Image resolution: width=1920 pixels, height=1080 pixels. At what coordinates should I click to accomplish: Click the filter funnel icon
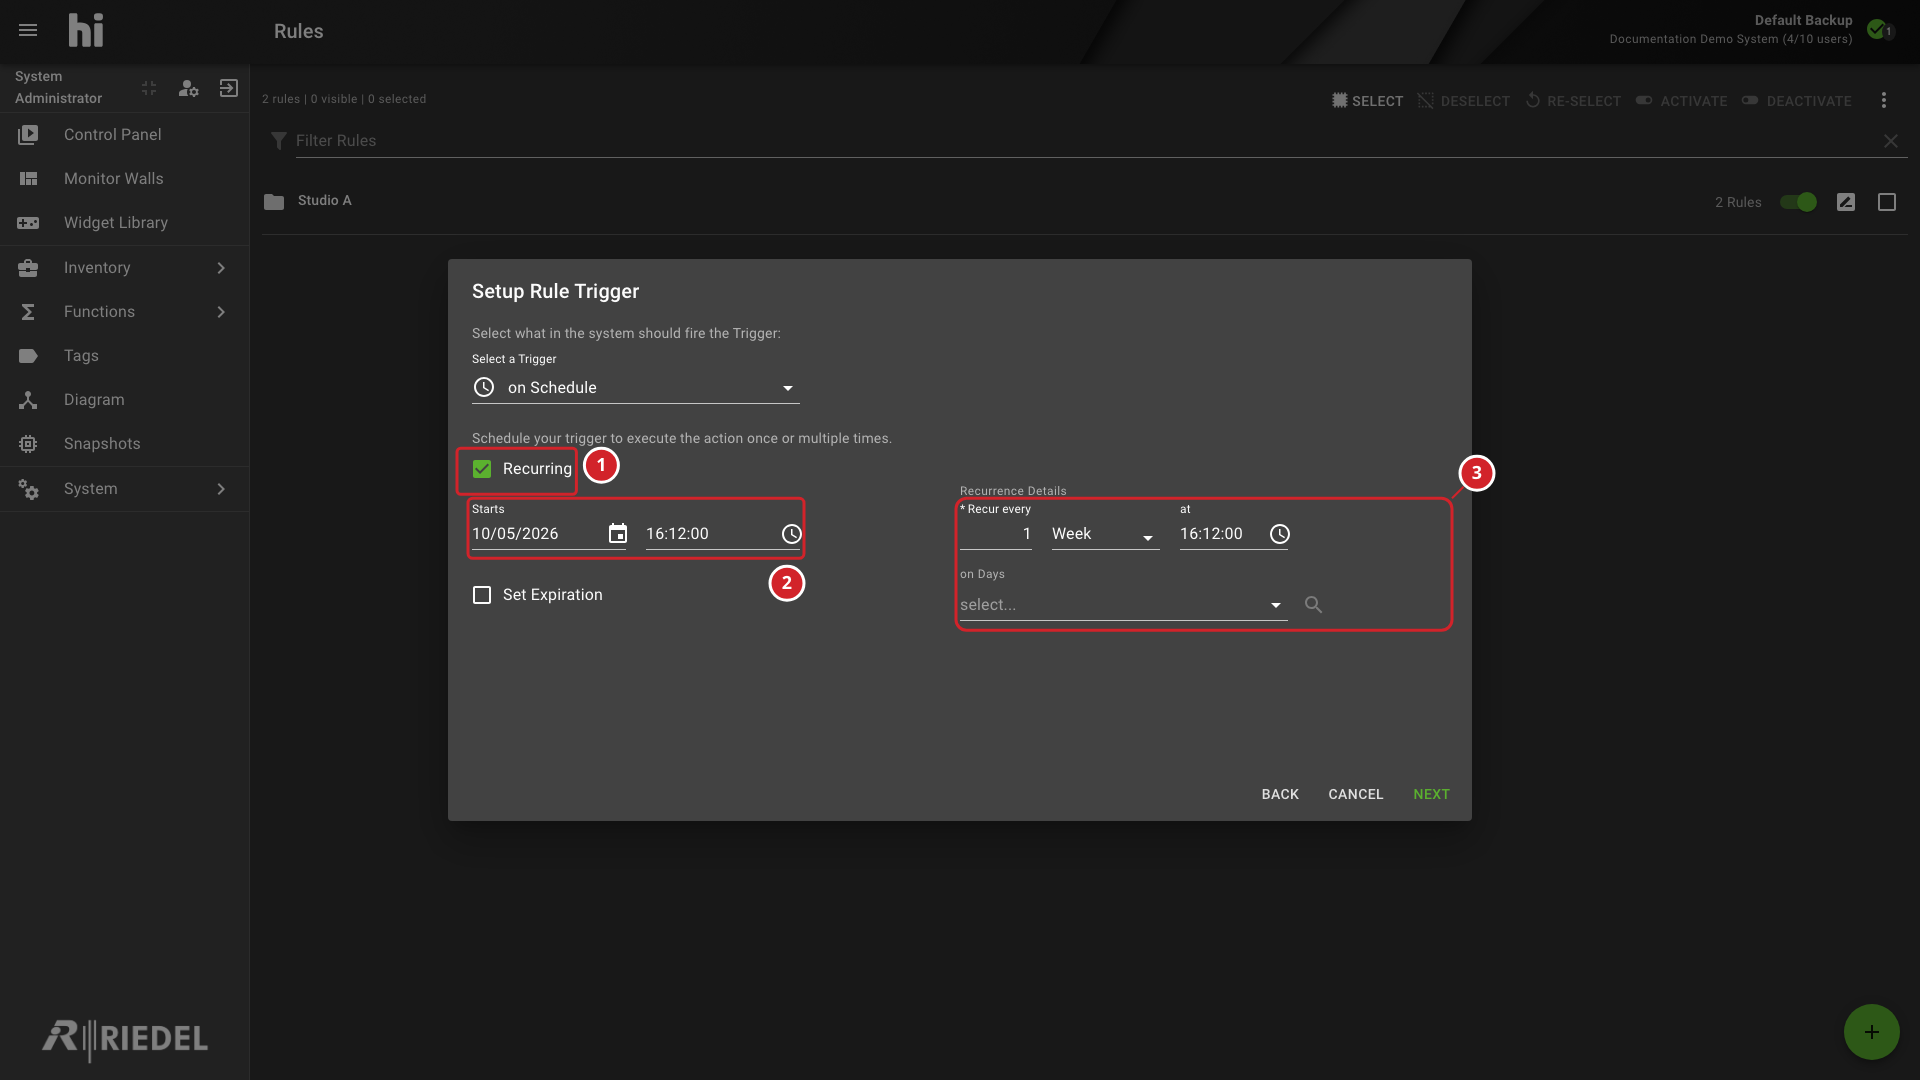click(279, 141)
